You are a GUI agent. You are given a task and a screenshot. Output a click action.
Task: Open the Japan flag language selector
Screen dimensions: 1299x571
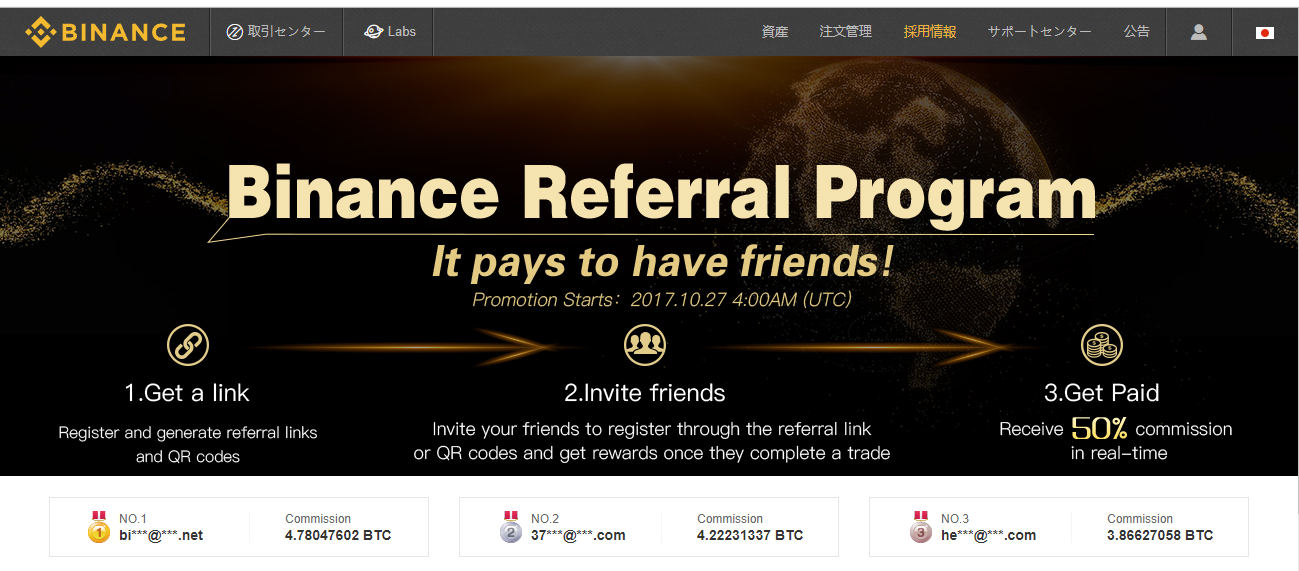1264,32
